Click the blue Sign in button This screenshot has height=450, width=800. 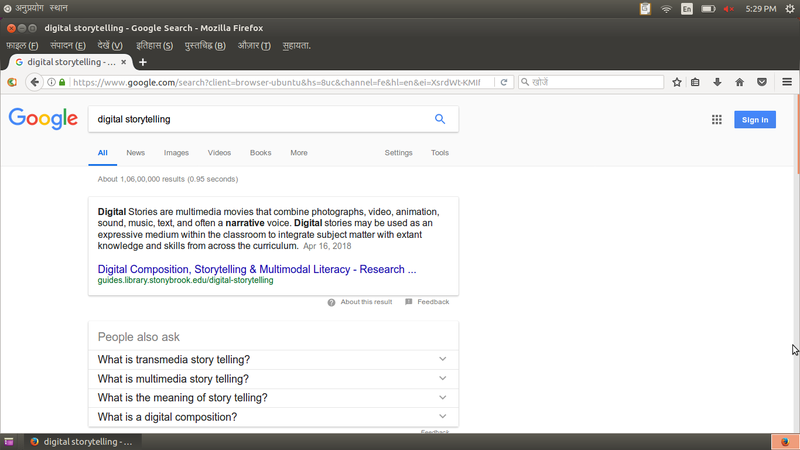pos(755,119)
